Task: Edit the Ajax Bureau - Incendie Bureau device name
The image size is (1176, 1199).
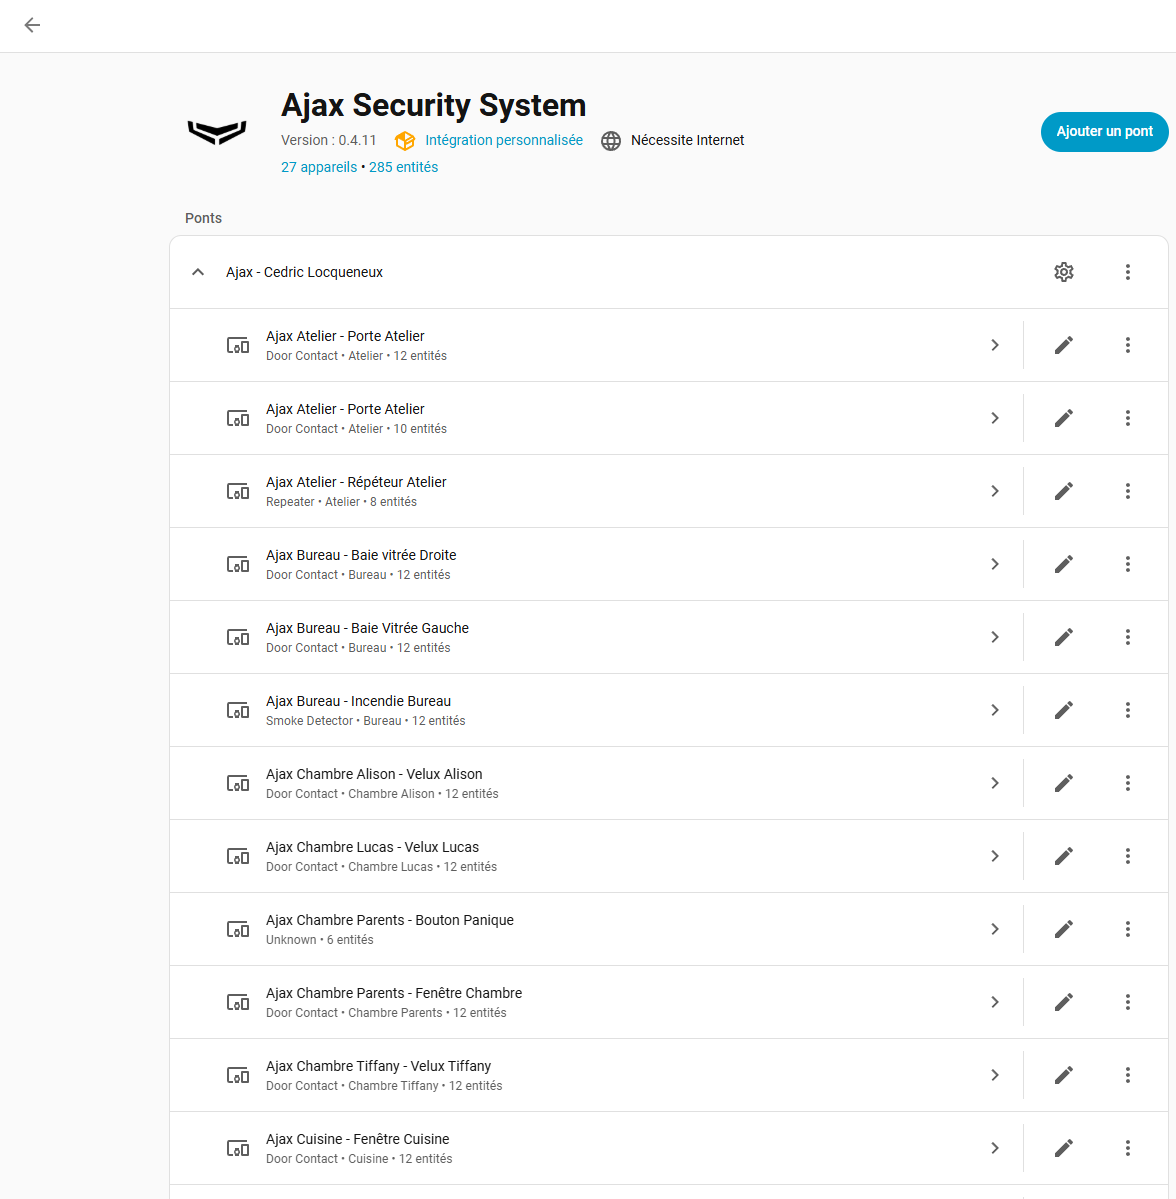Action: click(x=1063, y=709)
